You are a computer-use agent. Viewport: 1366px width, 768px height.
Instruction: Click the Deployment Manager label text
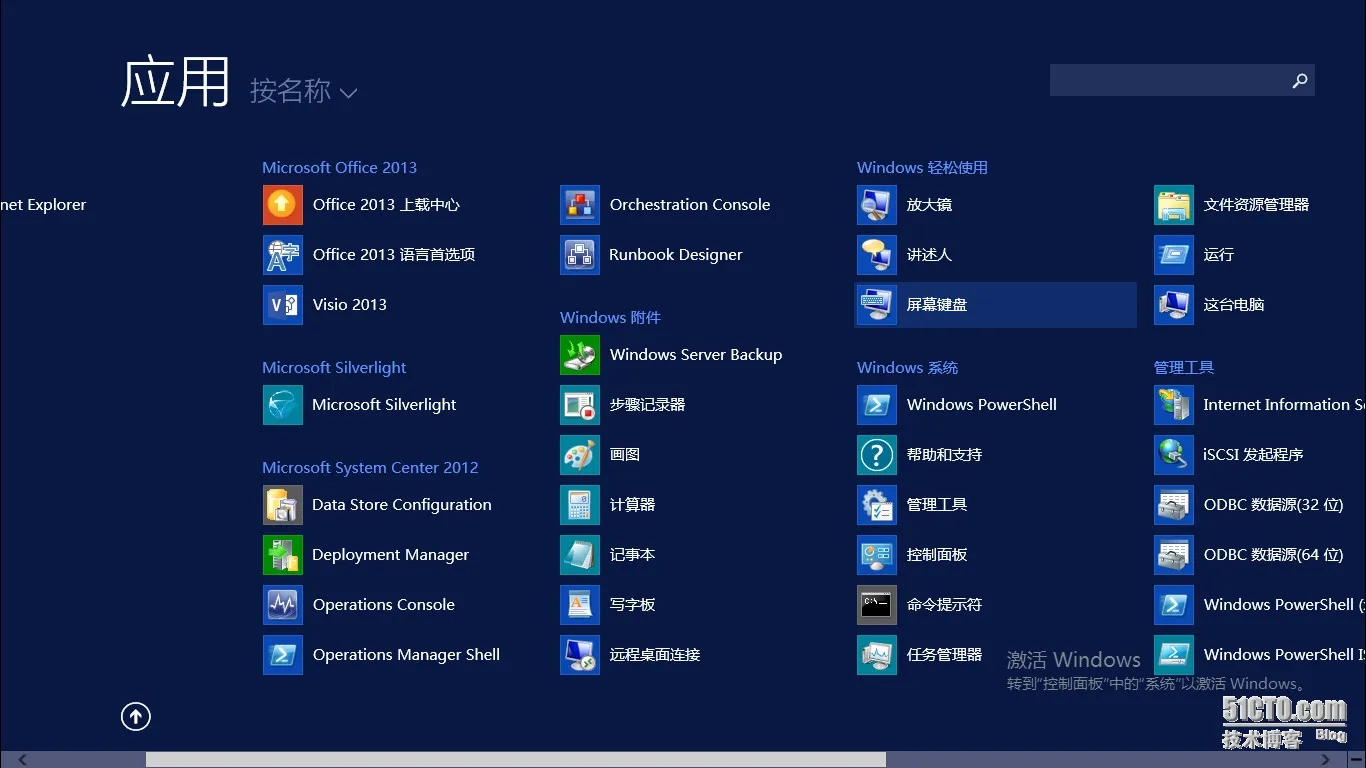(390, 555)
